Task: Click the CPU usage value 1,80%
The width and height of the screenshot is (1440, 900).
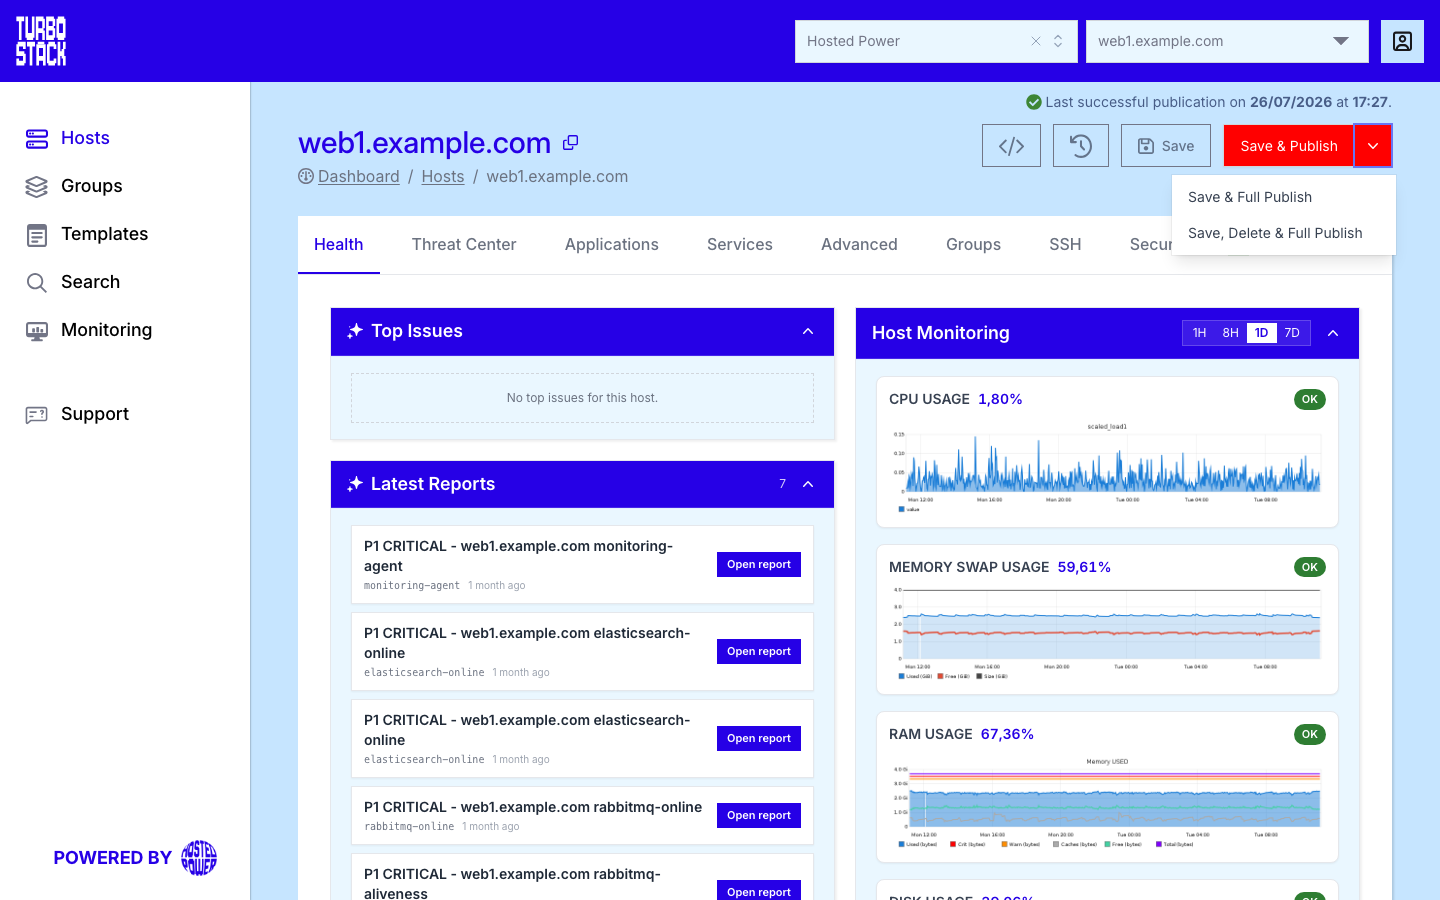Action: [1000, 399]
